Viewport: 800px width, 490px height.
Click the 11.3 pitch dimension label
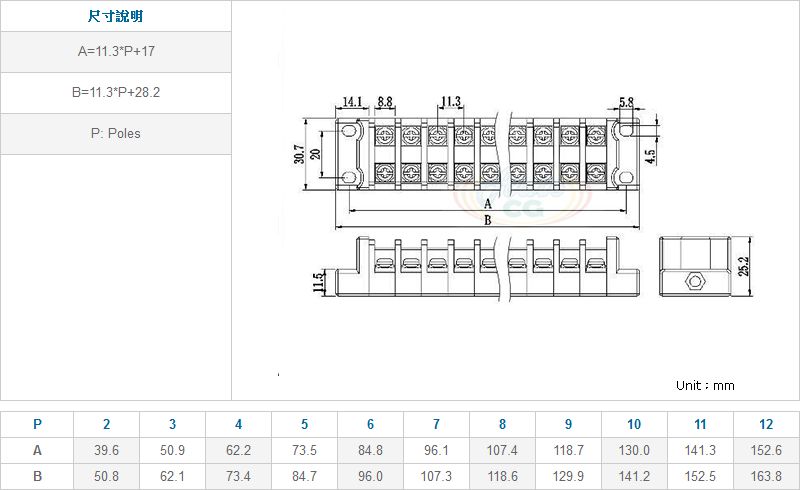click(x=450, y=102)
